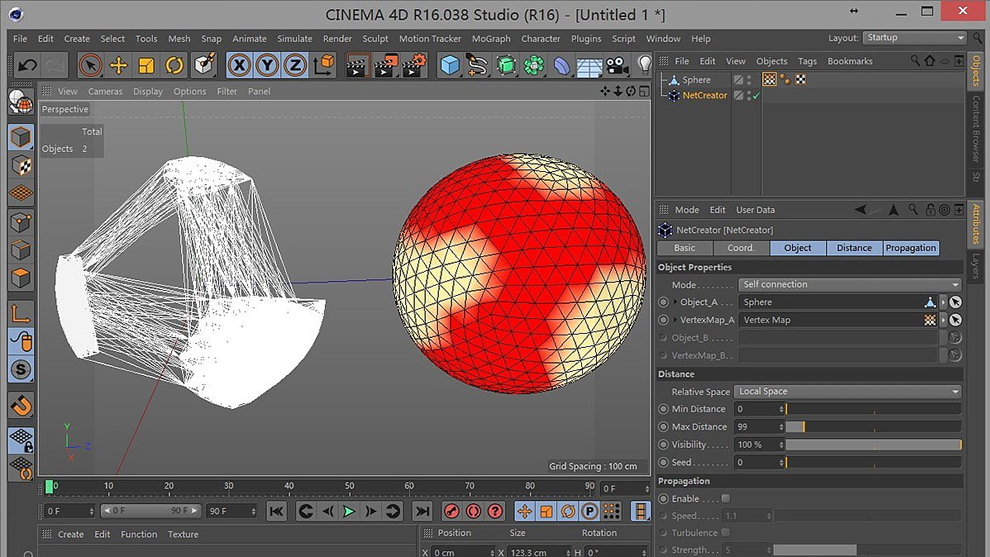Viewport: 990px width, 557px height.
Task: Select Sphere in Object Manager
Action: tap(696, 80)
